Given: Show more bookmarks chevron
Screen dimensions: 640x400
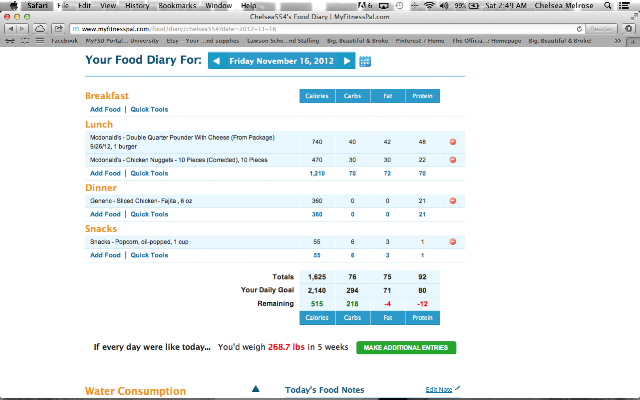Looking at the screenshot, I should click(618, 41).
